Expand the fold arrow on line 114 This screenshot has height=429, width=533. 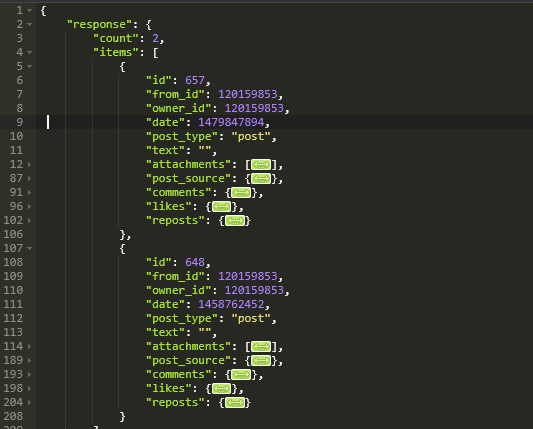point(30,346)
